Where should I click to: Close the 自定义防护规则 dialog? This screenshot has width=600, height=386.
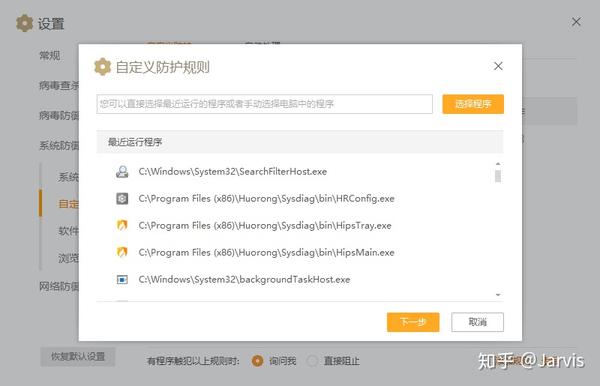coord(498,66)
